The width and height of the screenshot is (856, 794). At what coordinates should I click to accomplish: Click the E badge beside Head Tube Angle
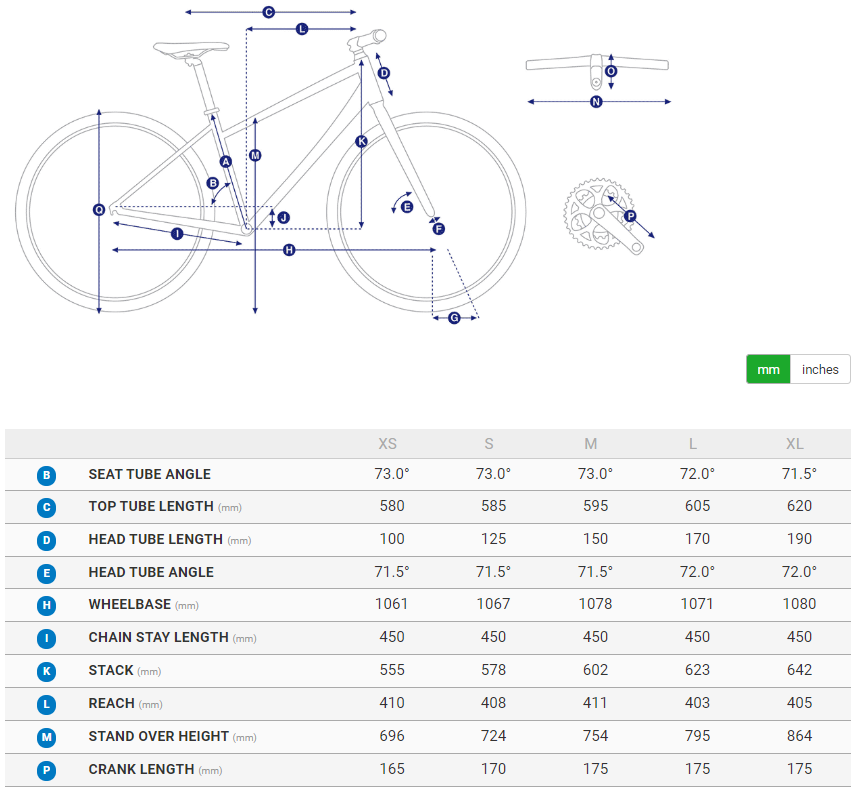(x=47, y=573)
